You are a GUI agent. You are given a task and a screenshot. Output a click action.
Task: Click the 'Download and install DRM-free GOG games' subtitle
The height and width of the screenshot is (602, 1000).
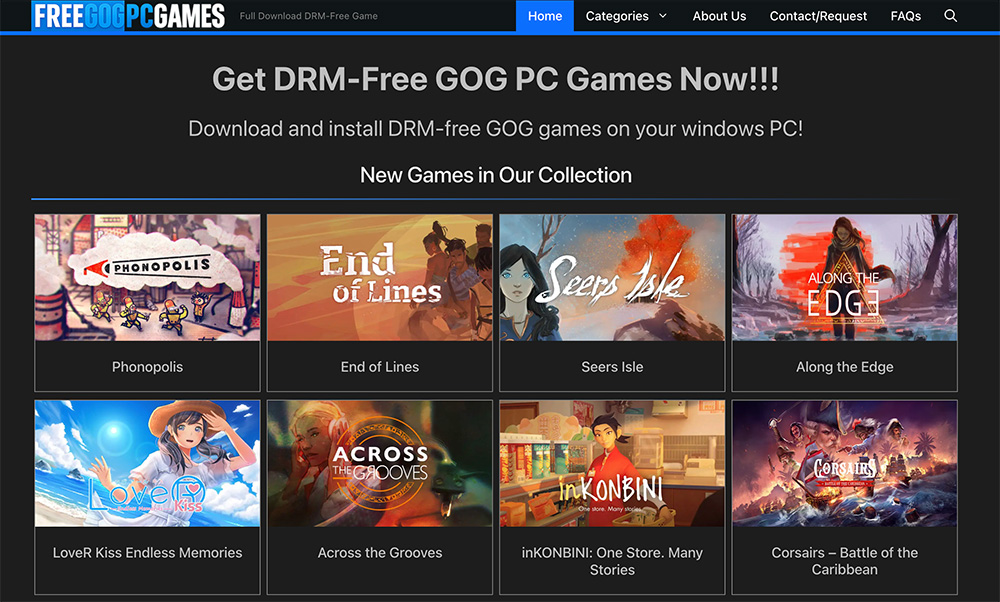(496, 129)
